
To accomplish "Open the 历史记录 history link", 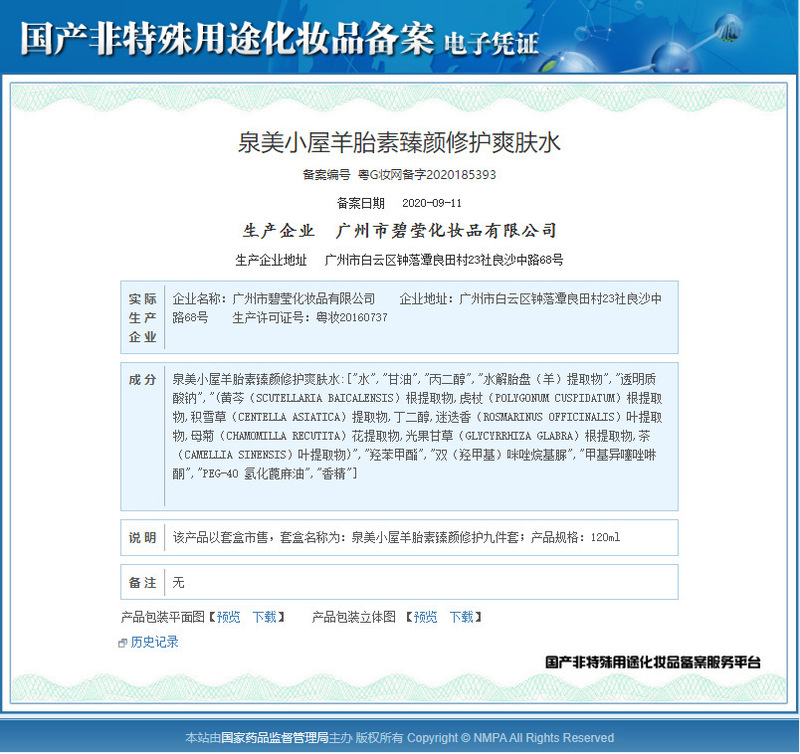I will tap(154, 642).
